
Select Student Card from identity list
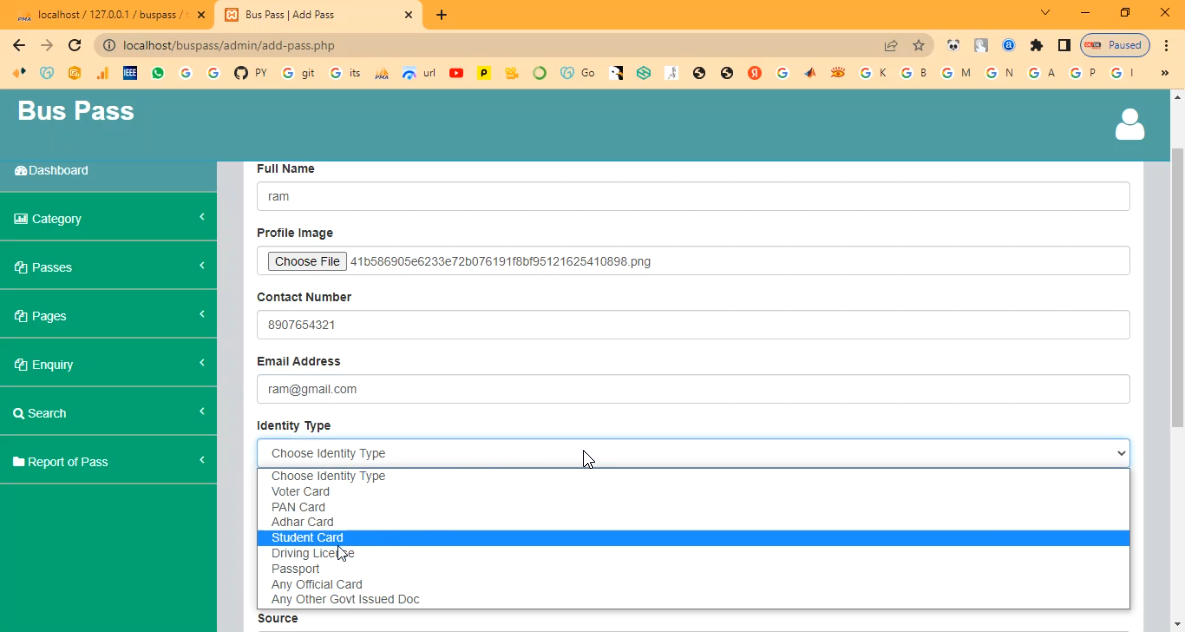point(307,538)
